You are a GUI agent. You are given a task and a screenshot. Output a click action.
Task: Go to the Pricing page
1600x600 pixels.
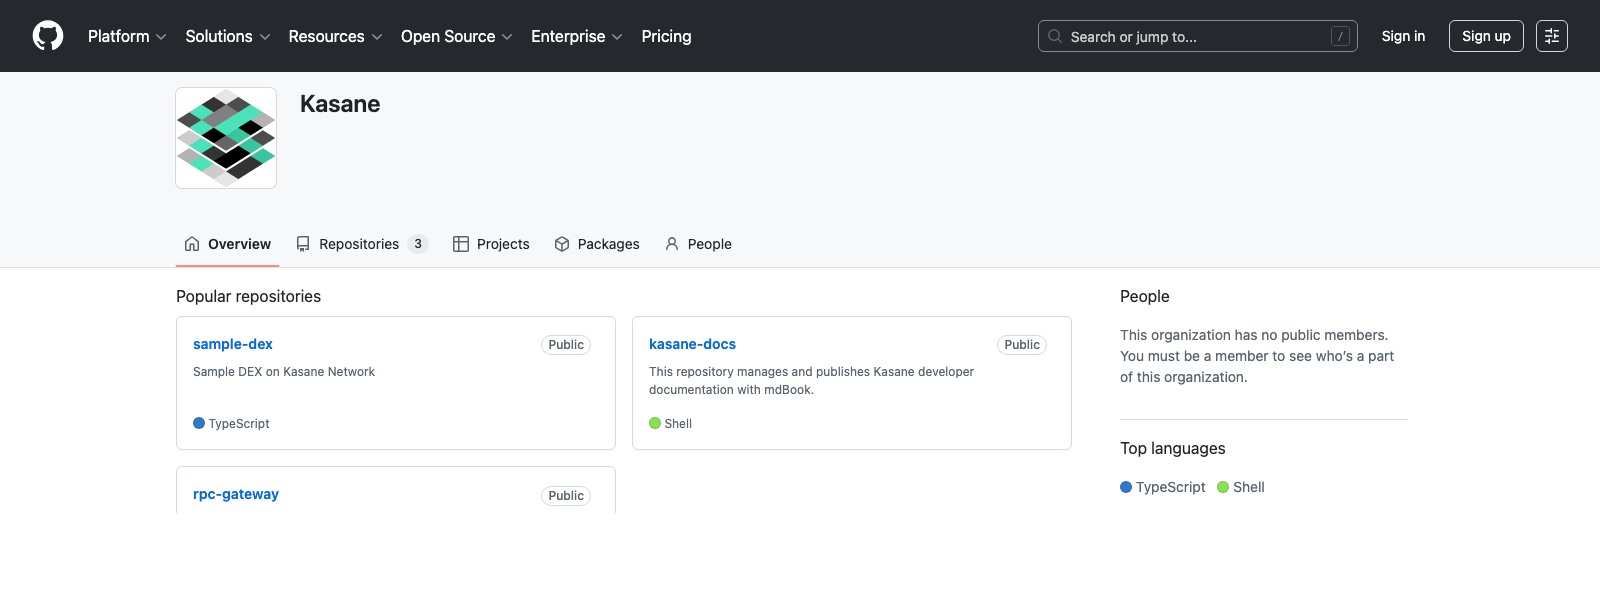click(666, 36)
